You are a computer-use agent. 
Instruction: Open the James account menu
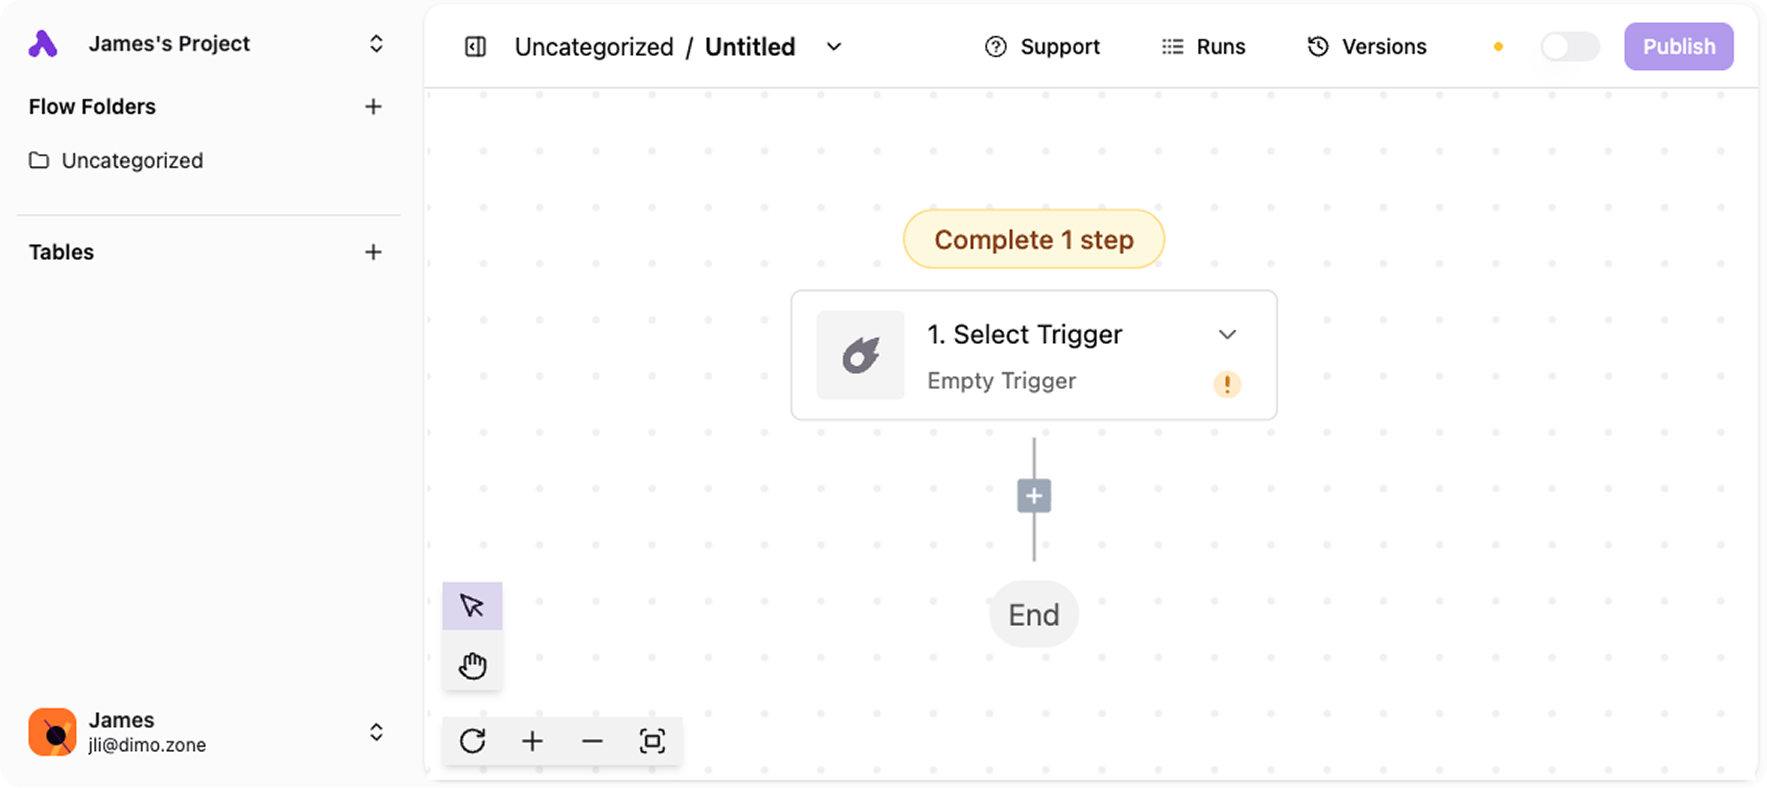tap(376, 732)
